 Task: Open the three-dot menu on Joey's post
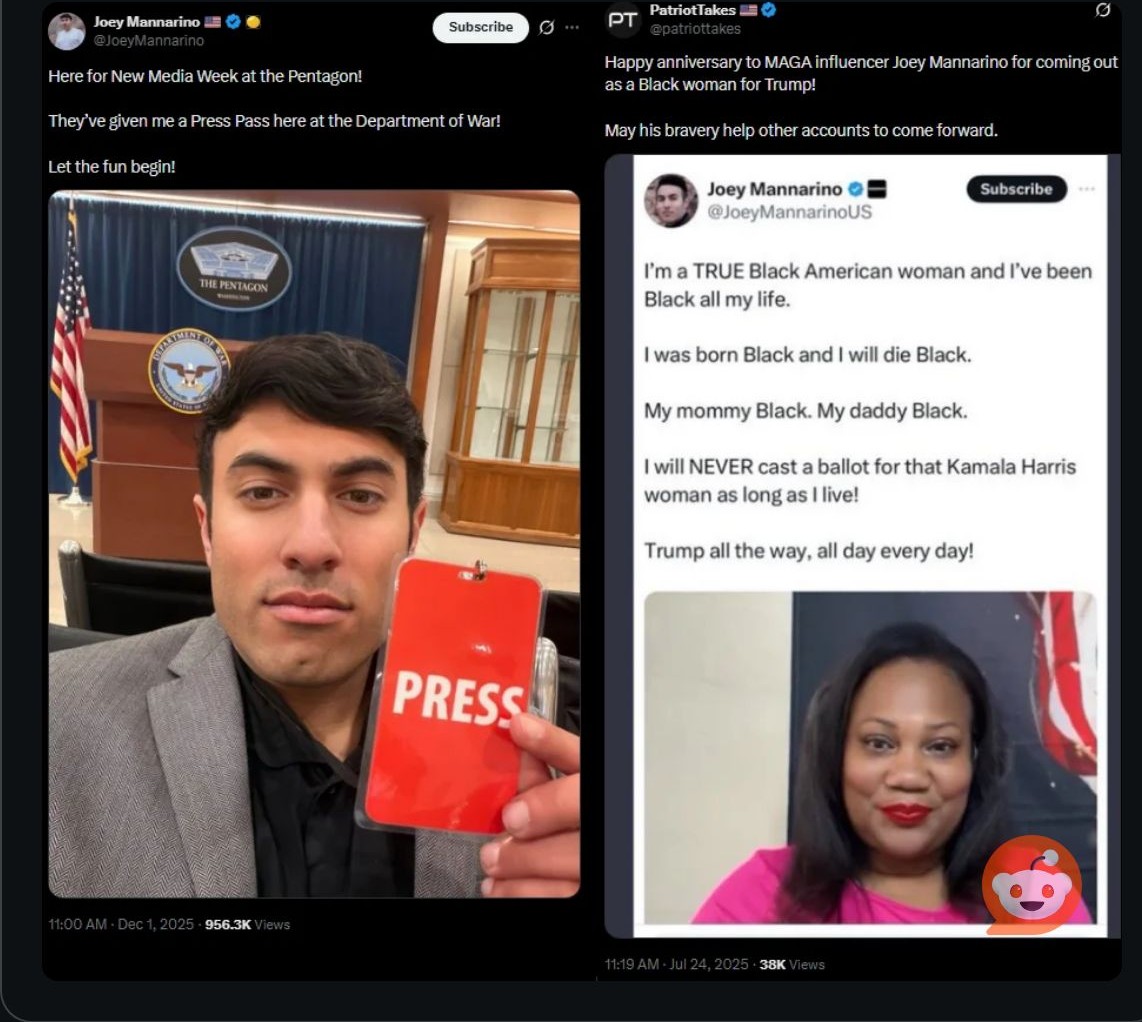[572, 28]
